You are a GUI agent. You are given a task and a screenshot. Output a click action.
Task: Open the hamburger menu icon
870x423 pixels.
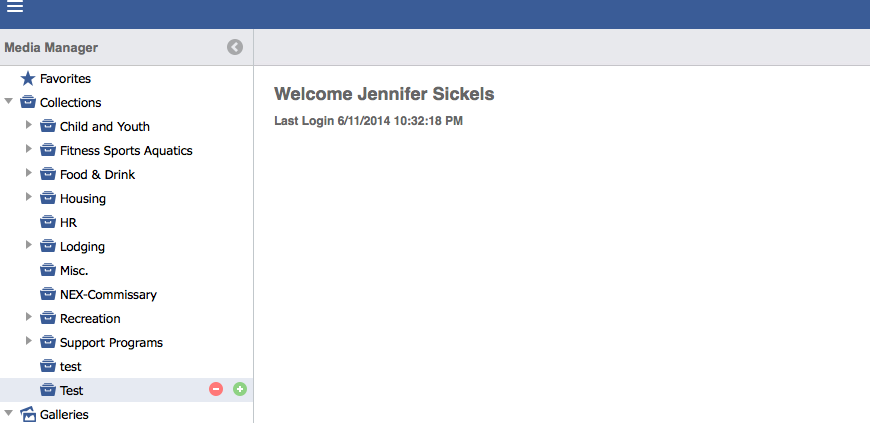(x=15, y=8)
